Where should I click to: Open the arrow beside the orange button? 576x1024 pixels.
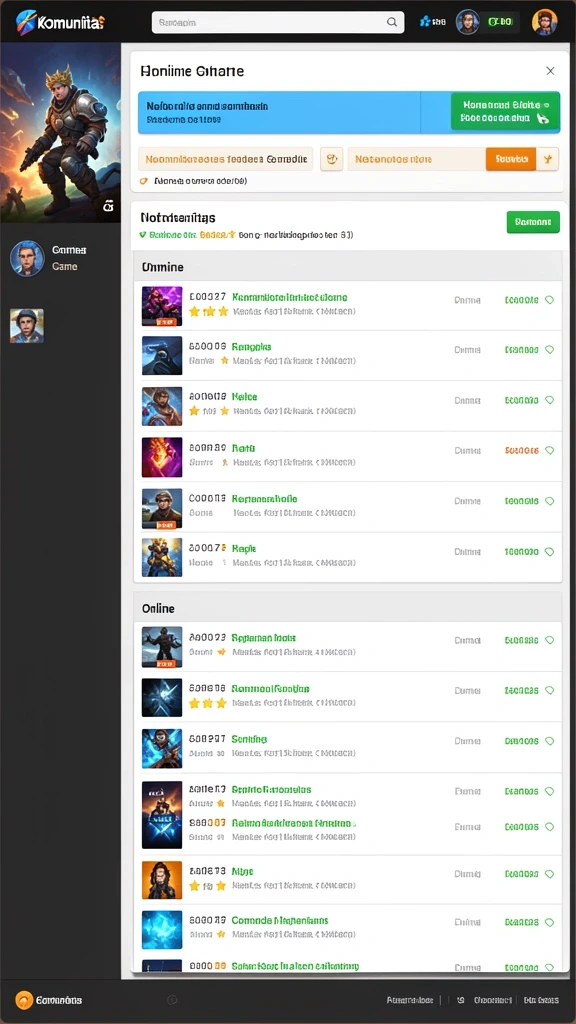pos(547,159)
